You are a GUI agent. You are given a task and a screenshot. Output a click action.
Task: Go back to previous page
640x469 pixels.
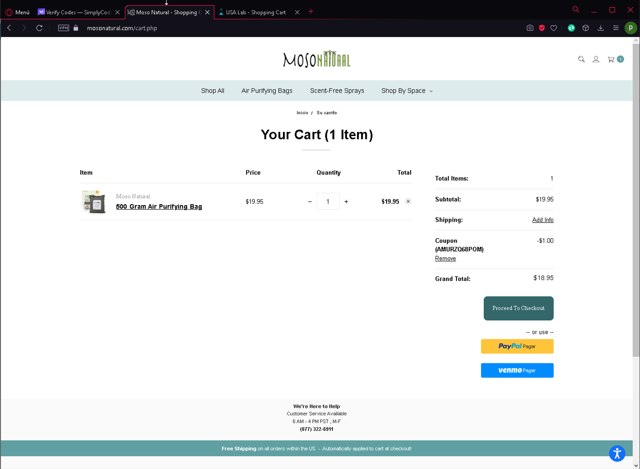(9, 28)
